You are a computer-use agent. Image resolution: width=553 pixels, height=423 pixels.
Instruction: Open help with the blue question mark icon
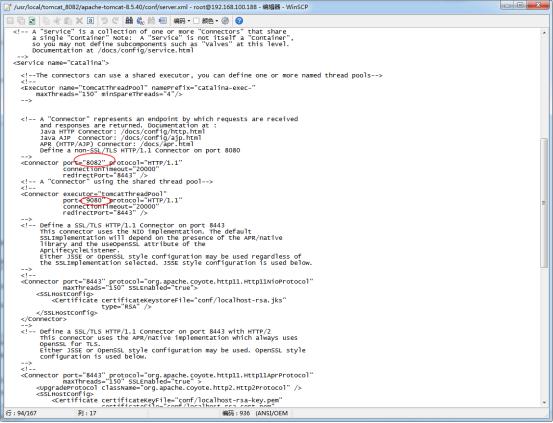239,21
